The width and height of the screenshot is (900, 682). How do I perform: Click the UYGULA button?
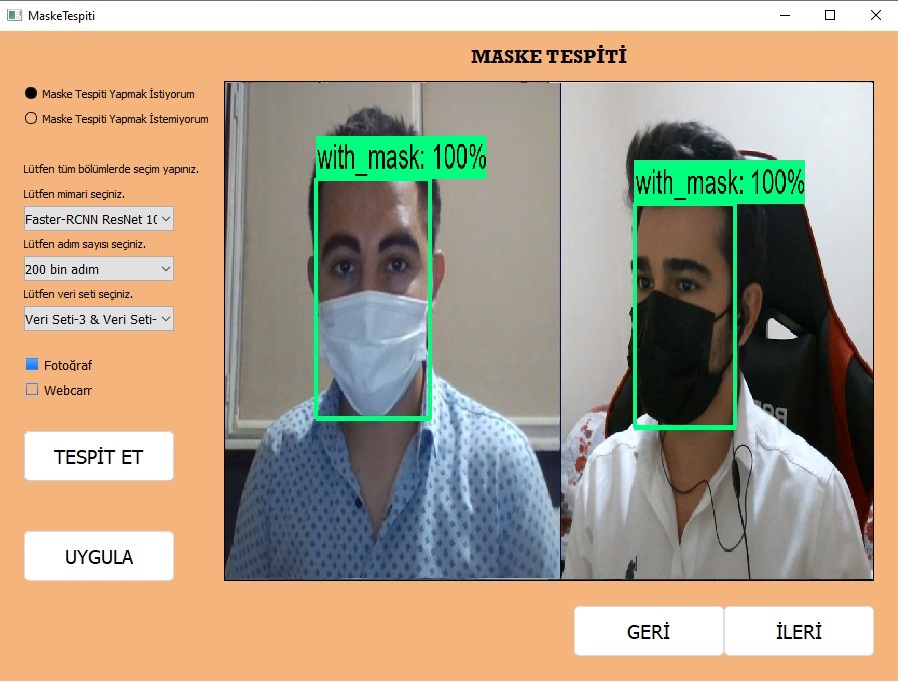pos(99,556)
